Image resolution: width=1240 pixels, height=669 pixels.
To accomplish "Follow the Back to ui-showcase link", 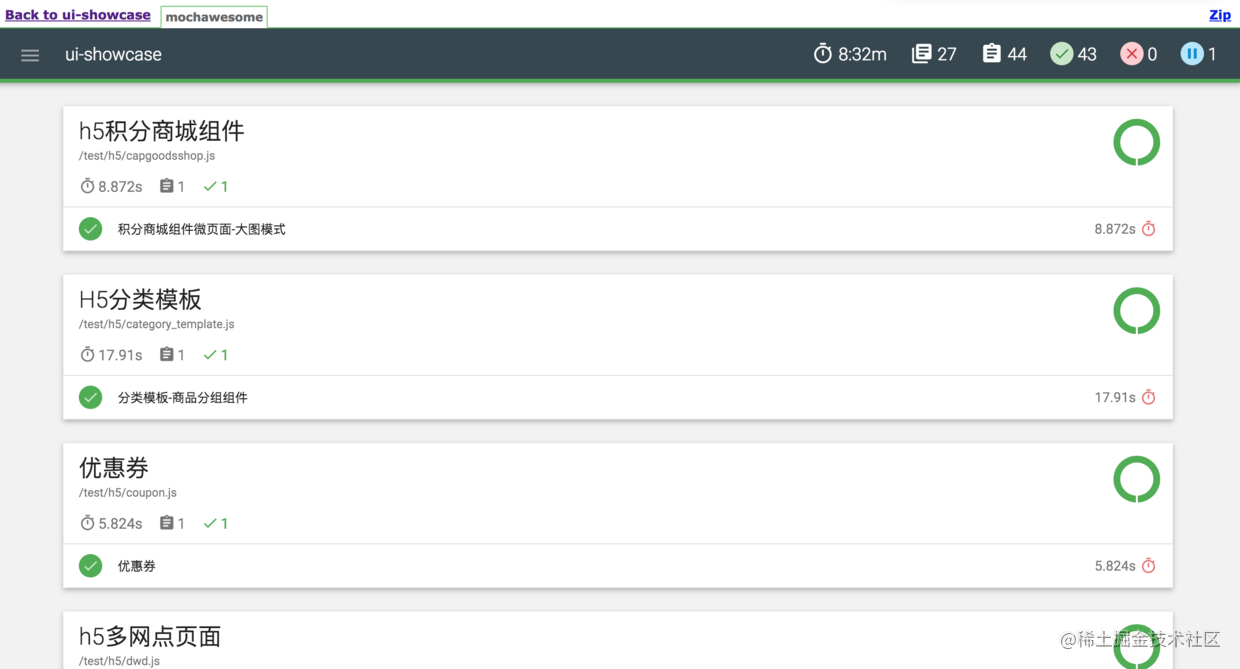I will 78,15.
